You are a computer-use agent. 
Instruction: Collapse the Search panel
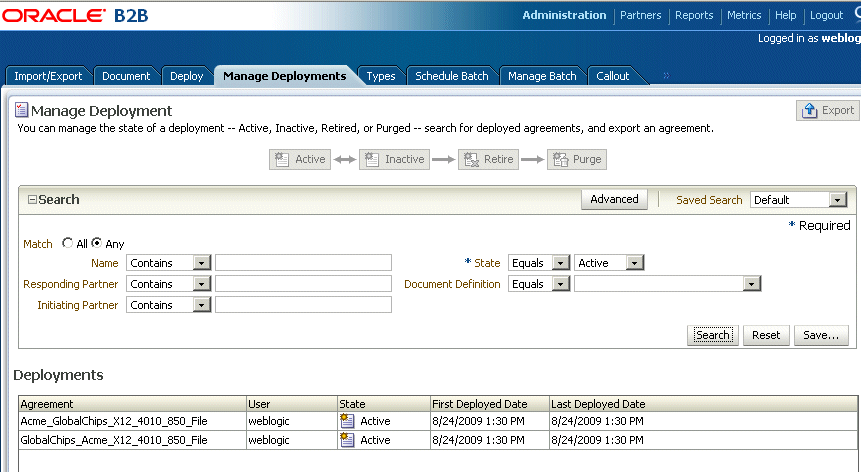32,200
